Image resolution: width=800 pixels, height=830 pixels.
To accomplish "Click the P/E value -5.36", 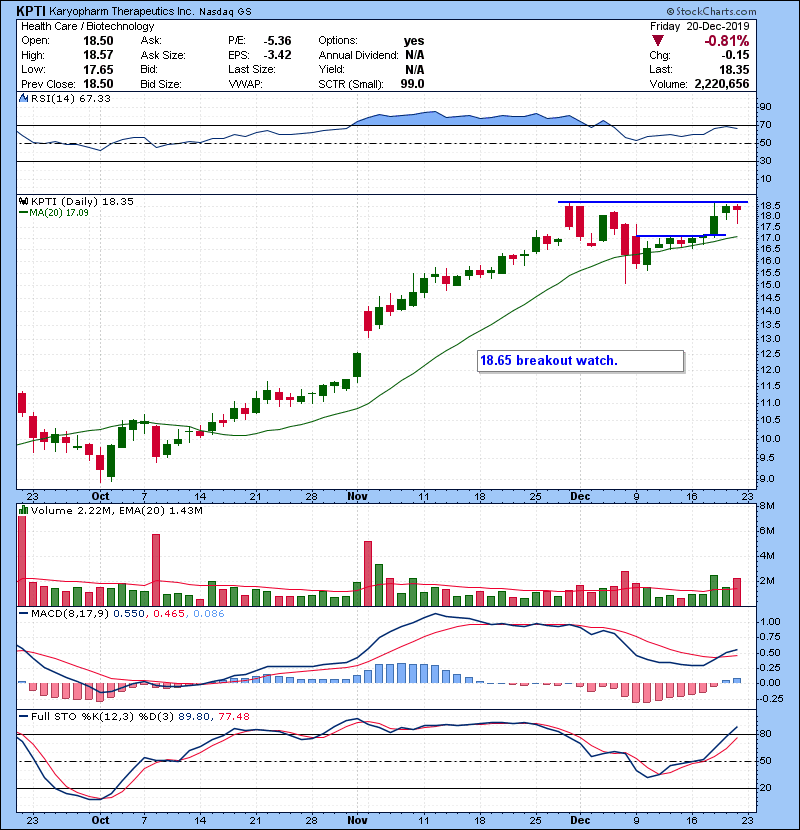I will [x=277, y=41].
